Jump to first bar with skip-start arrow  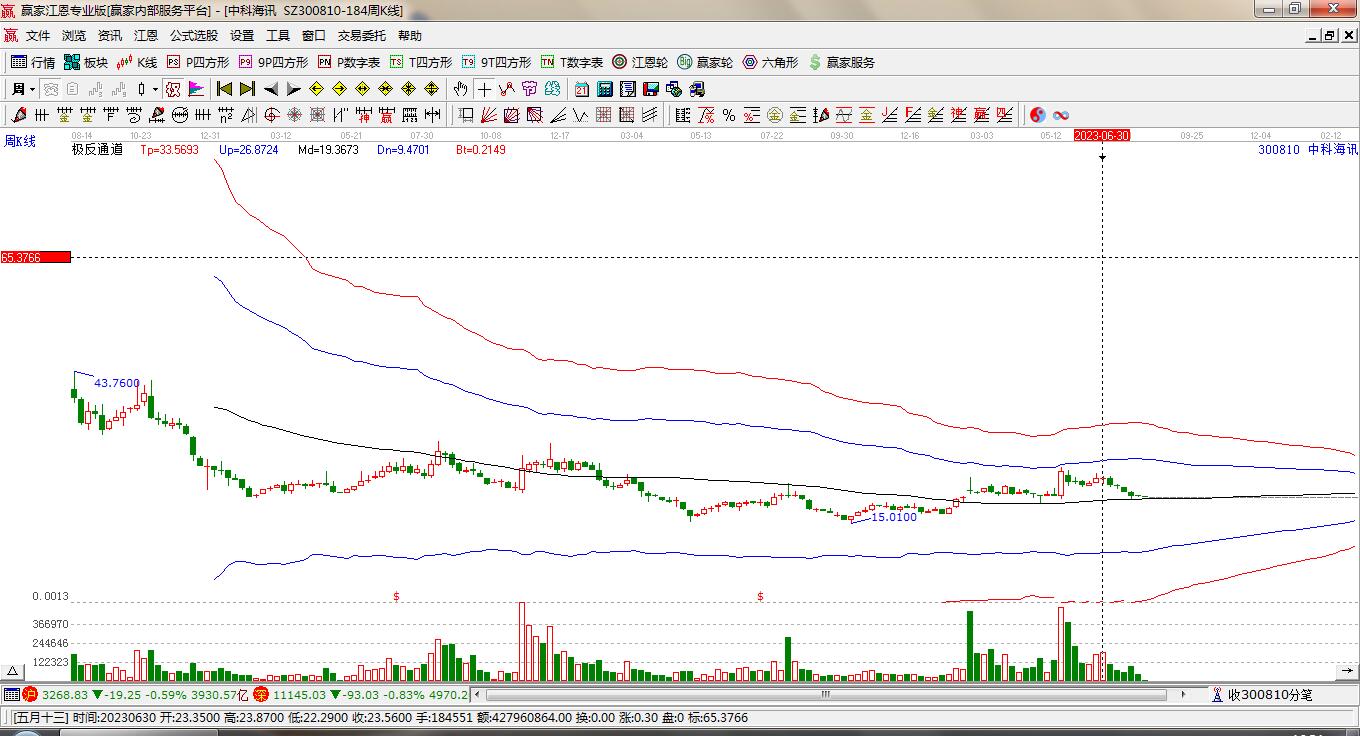tap(225, 89)
